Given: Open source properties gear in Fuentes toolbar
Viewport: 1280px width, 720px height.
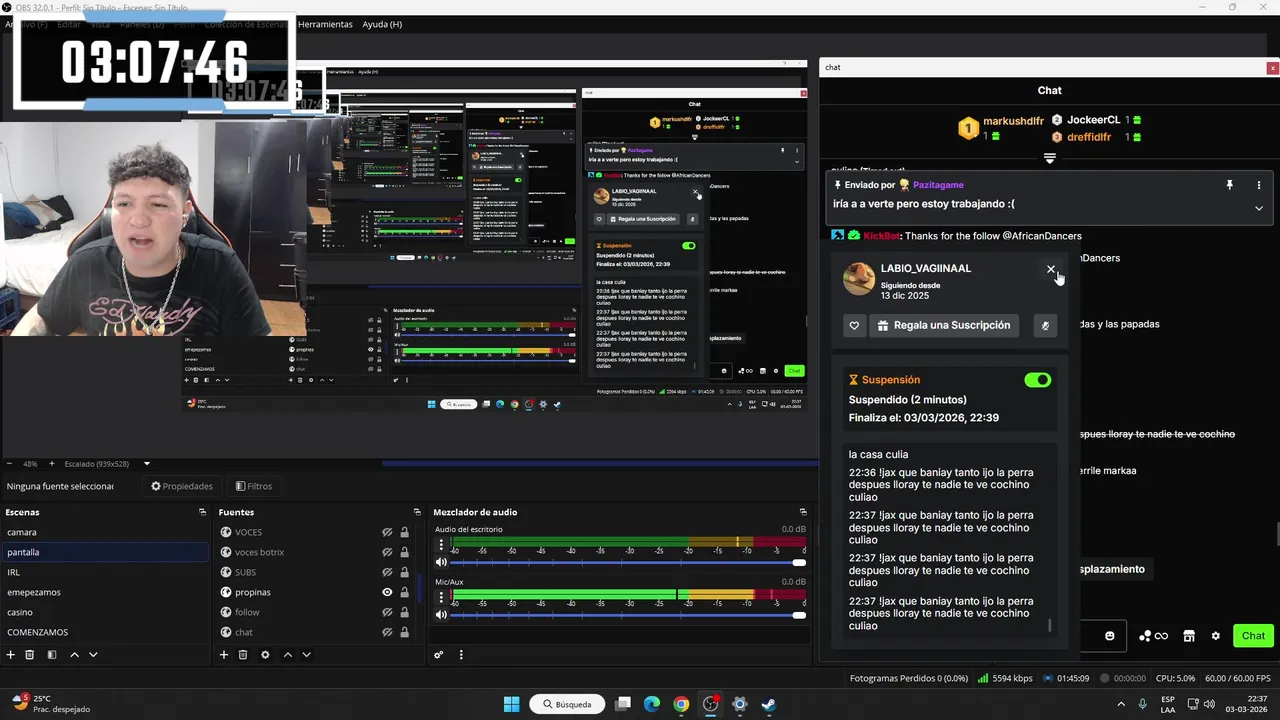Looking at the screenshot, I should (265, 655).
